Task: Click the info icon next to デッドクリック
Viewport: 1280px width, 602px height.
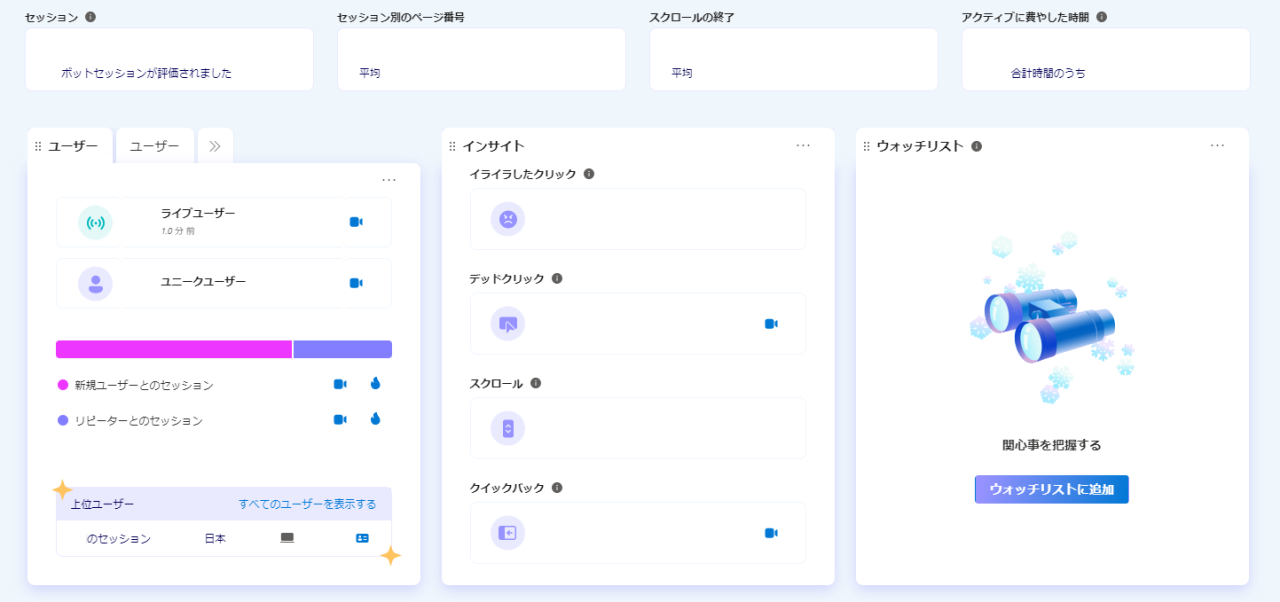Action: click(x=557, y=279)
